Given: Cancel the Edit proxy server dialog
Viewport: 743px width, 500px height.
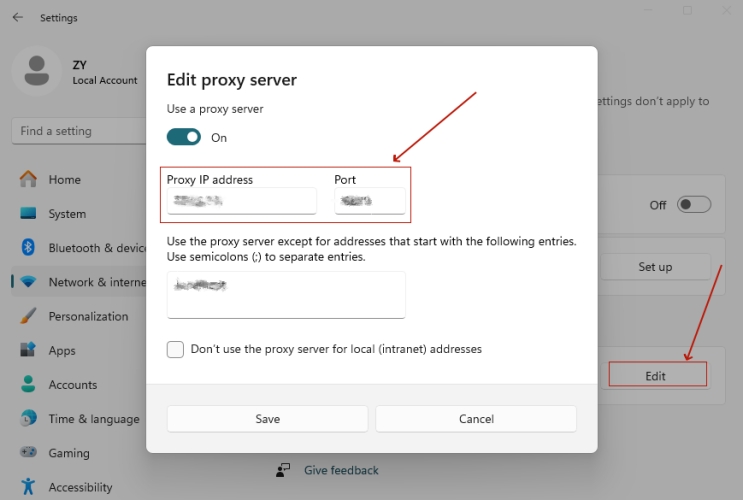Looking at the screenshot, I should (x=476, y=419).
